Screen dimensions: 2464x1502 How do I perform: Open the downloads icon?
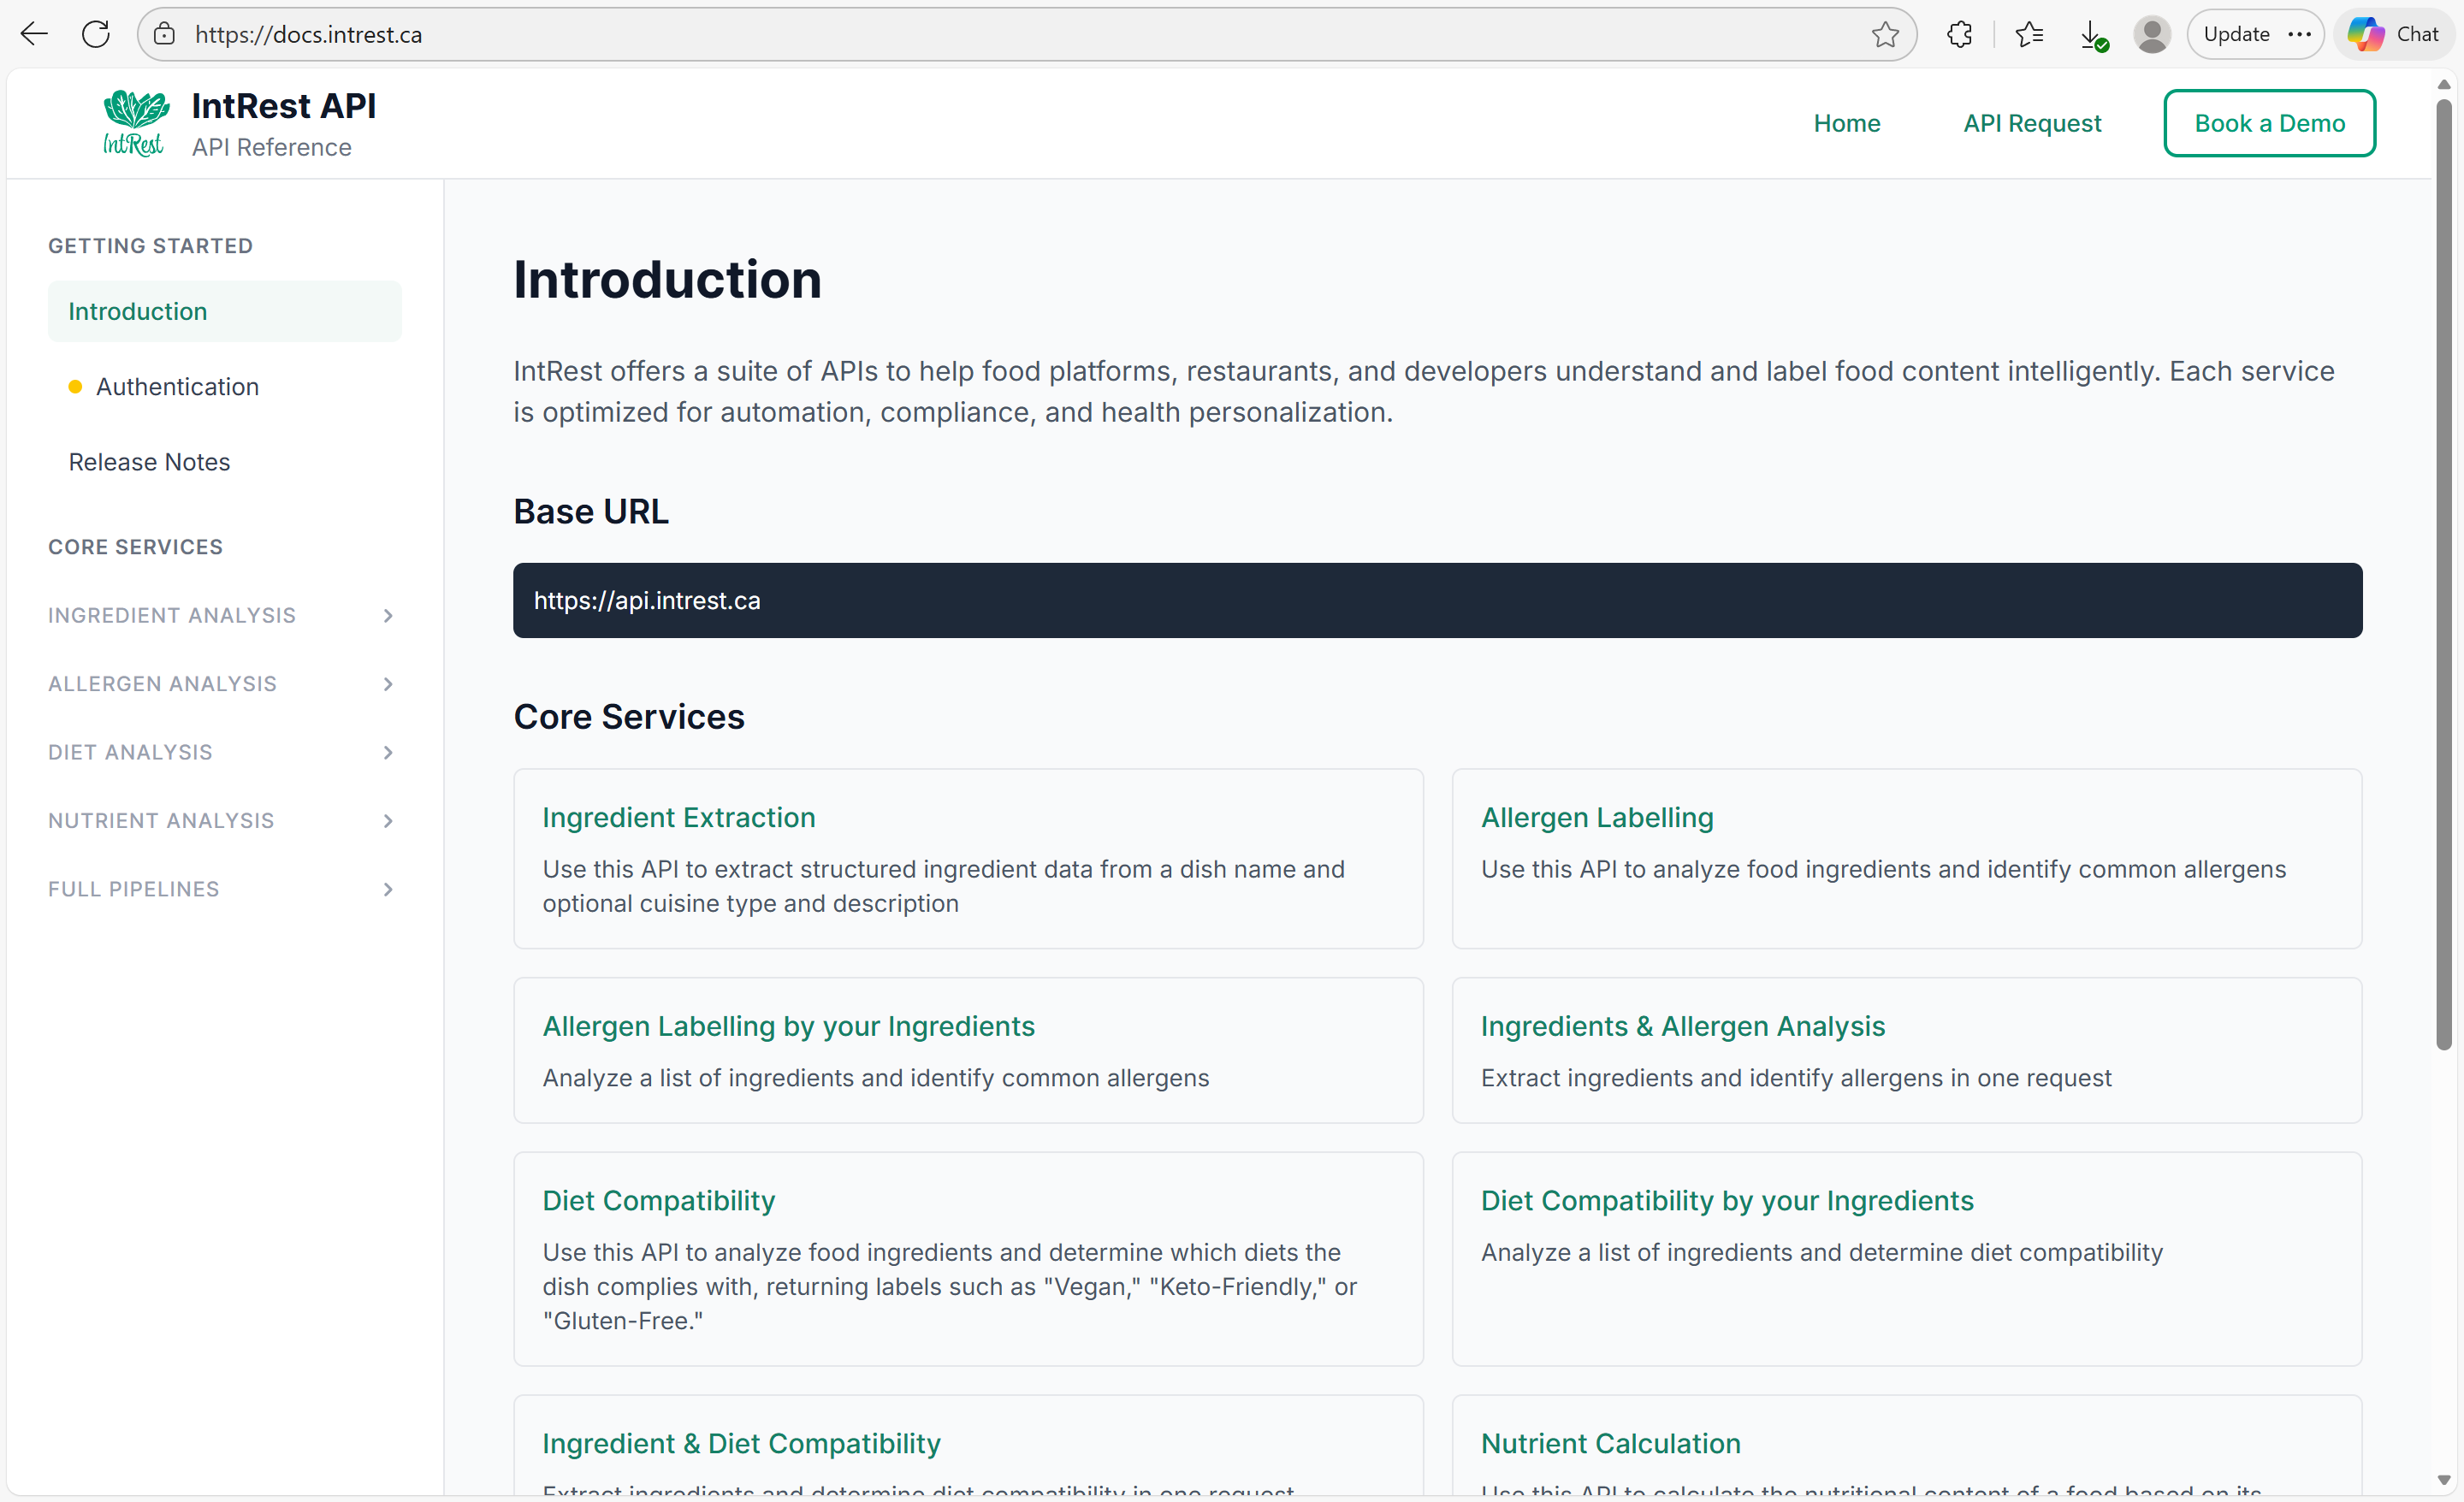point(2092,34)
